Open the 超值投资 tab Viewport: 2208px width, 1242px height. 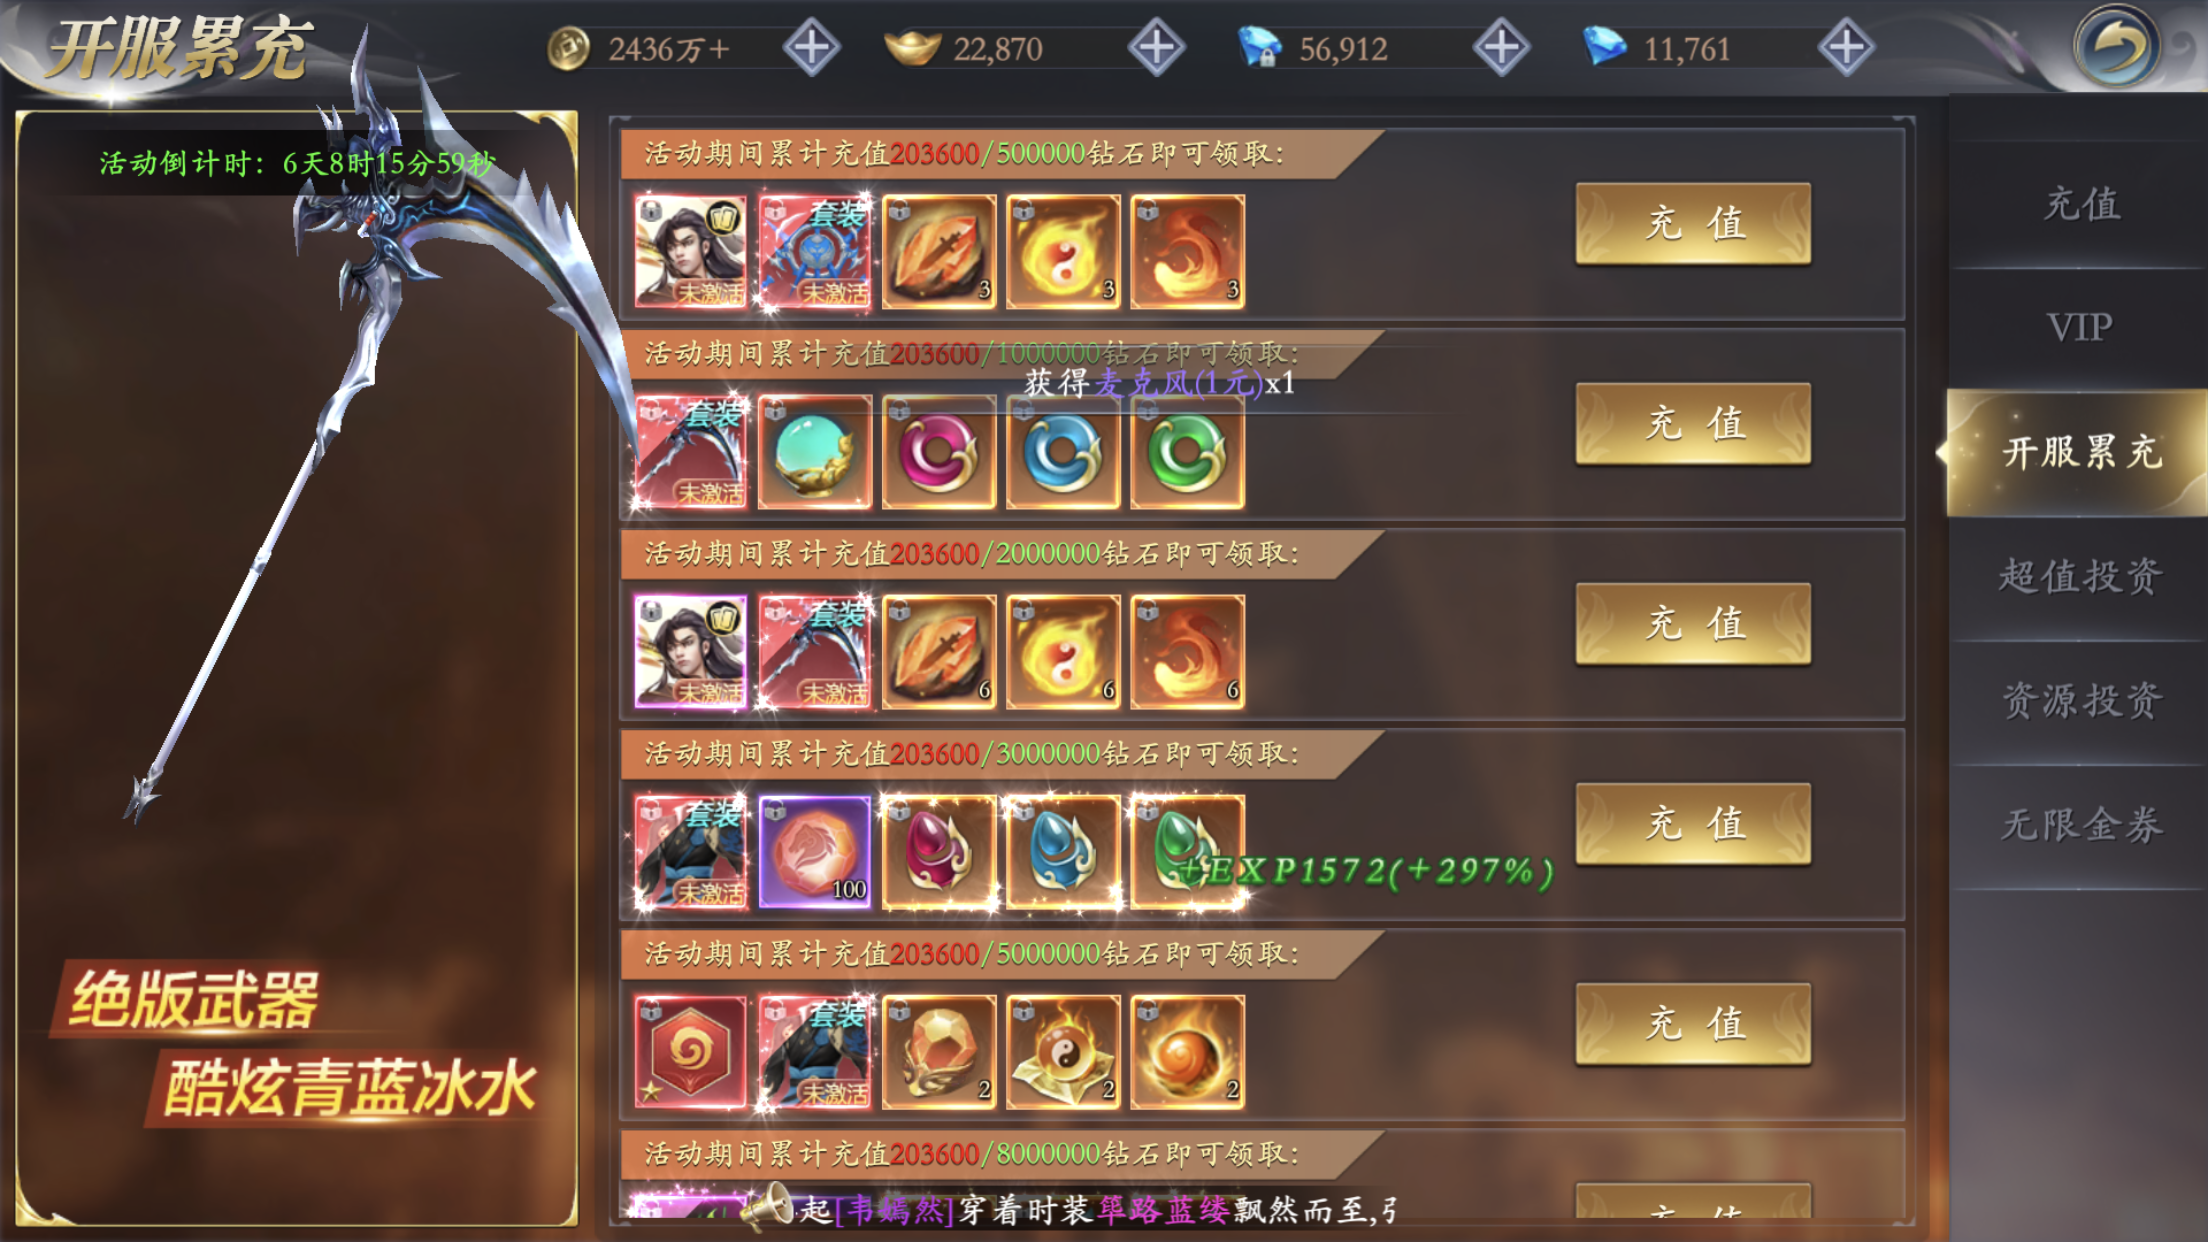tap(2080, 577)
